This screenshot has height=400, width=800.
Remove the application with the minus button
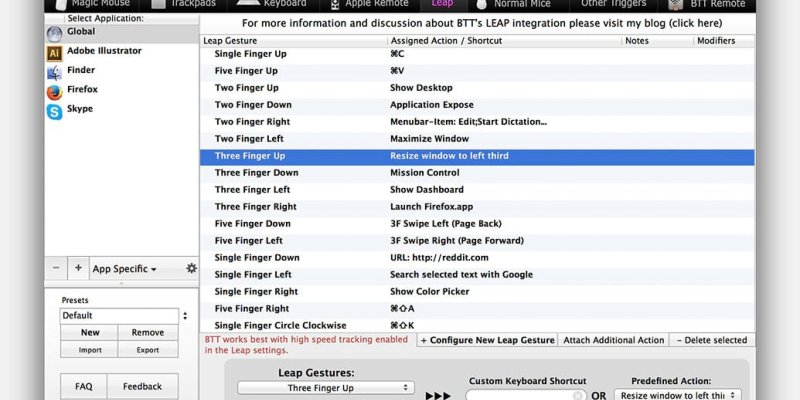tap(55, 269)
